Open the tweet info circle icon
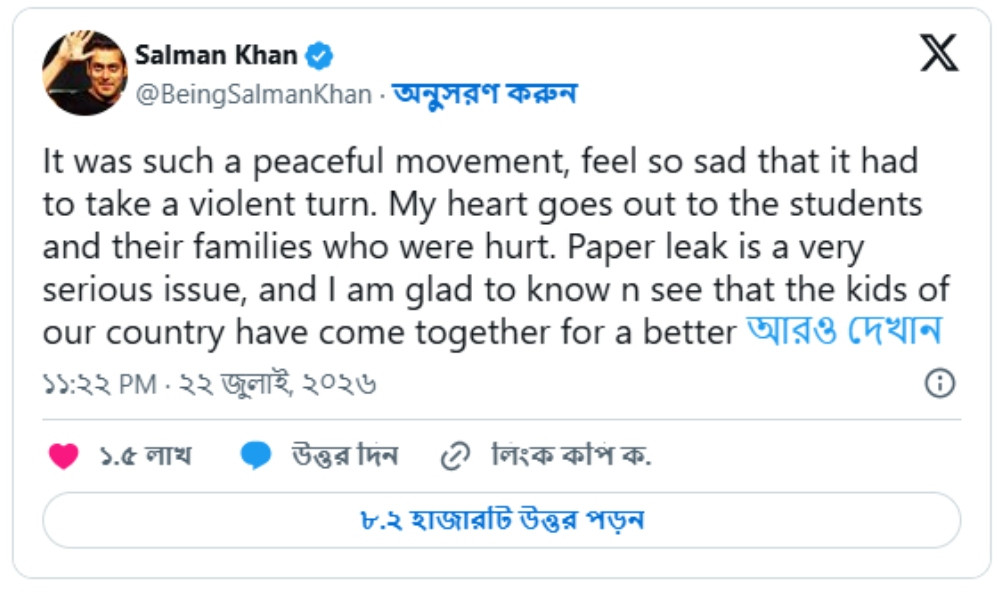Viewport: 1000px width, 600px height. tap(939, 383)
